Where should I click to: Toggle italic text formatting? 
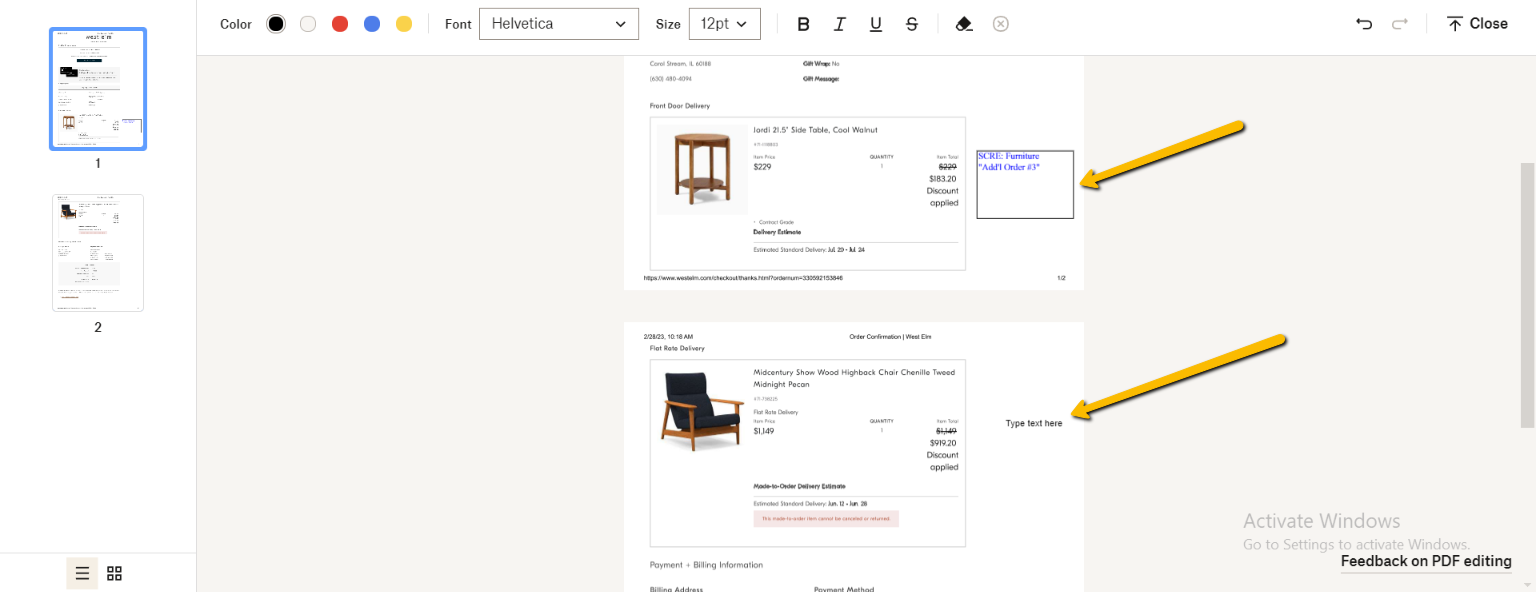coord(840,24)
